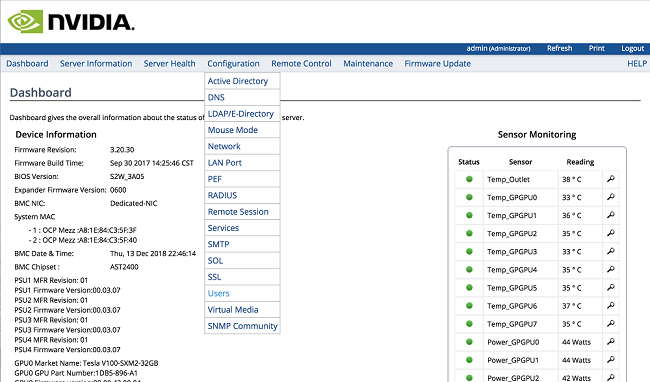Select SNMP Community menu entry
Image resolution: width=650 pixels, height=382 pixels.
click(242, 326)
